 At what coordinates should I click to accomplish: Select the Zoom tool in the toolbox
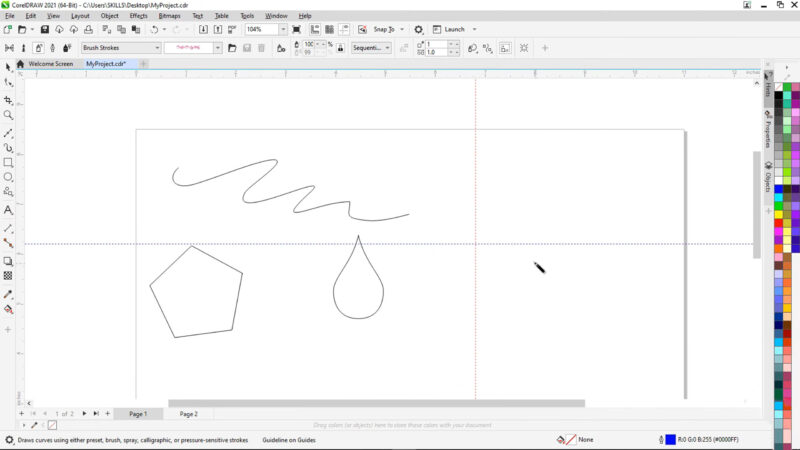pos(8,115)
